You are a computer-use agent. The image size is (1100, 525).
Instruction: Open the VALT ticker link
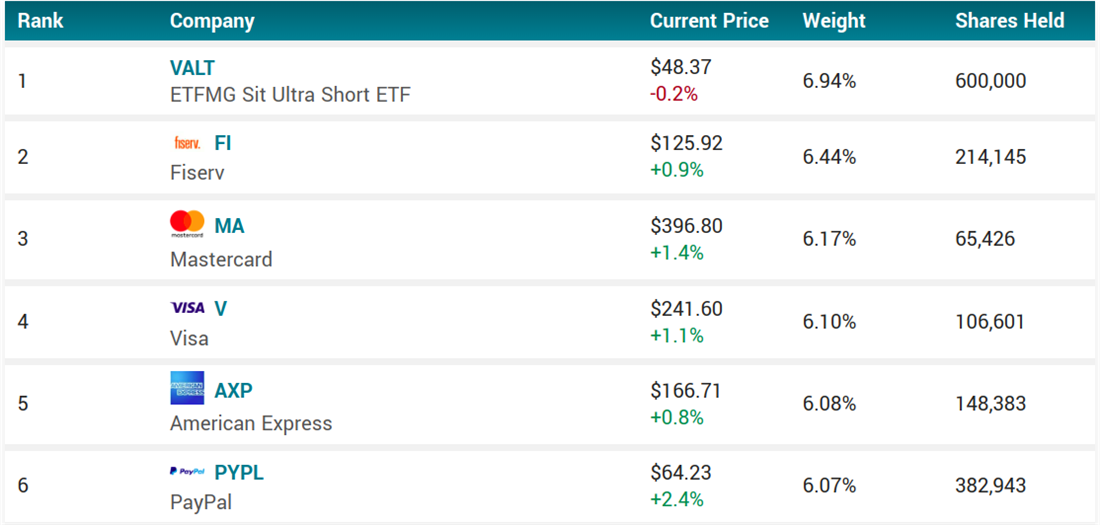tap(192, 68)
